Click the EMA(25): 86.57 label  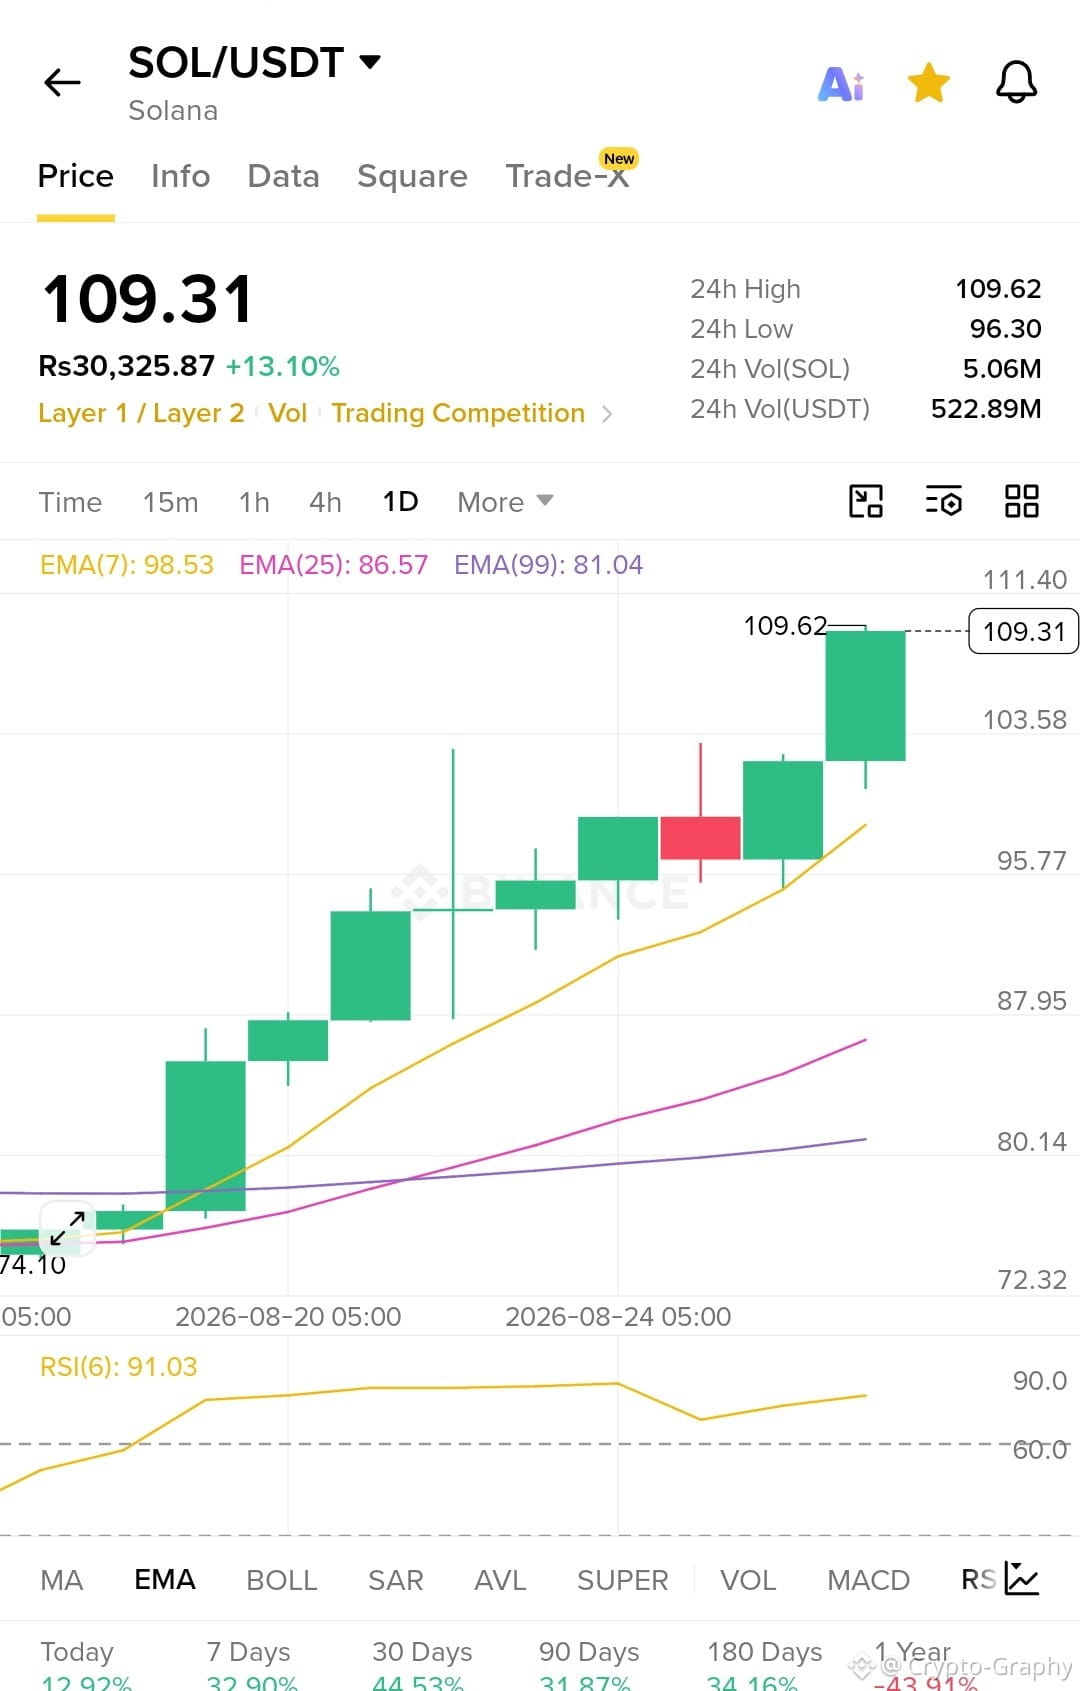pyautogui.click(x=333, y=565)
